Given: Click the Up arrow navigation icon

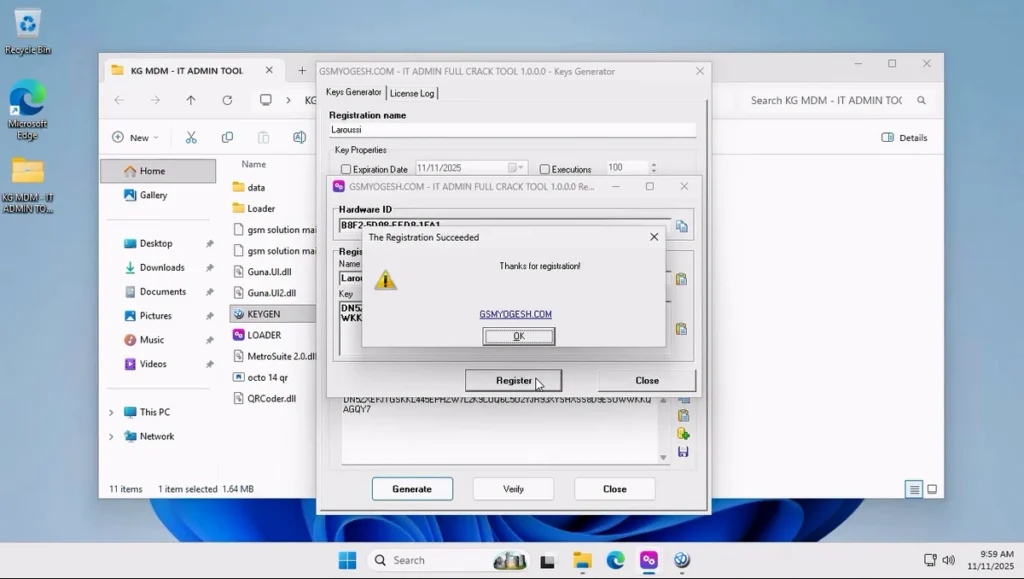Looking at the screenshot, I should click(191, 100).
